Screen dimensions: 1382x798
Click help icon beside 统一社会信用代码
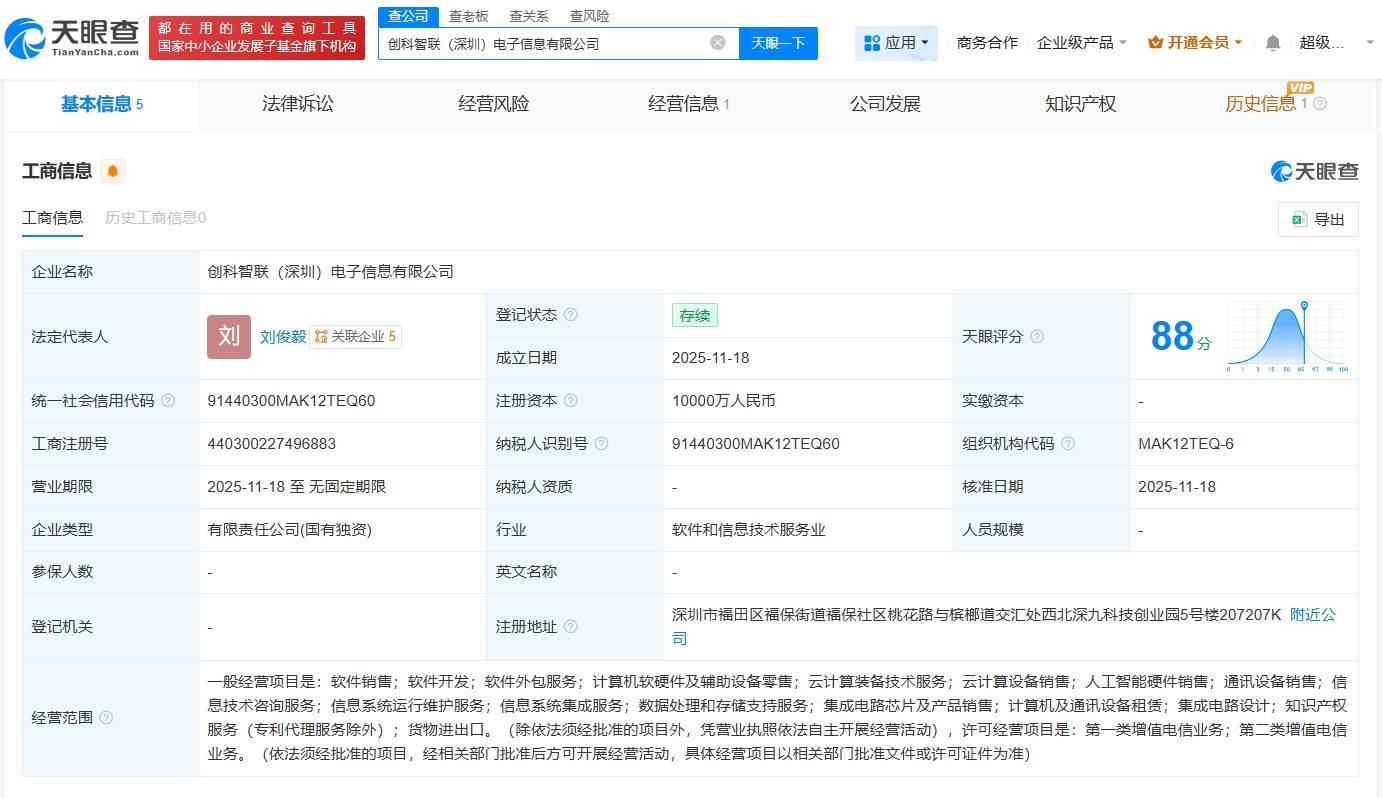(168, 401)
